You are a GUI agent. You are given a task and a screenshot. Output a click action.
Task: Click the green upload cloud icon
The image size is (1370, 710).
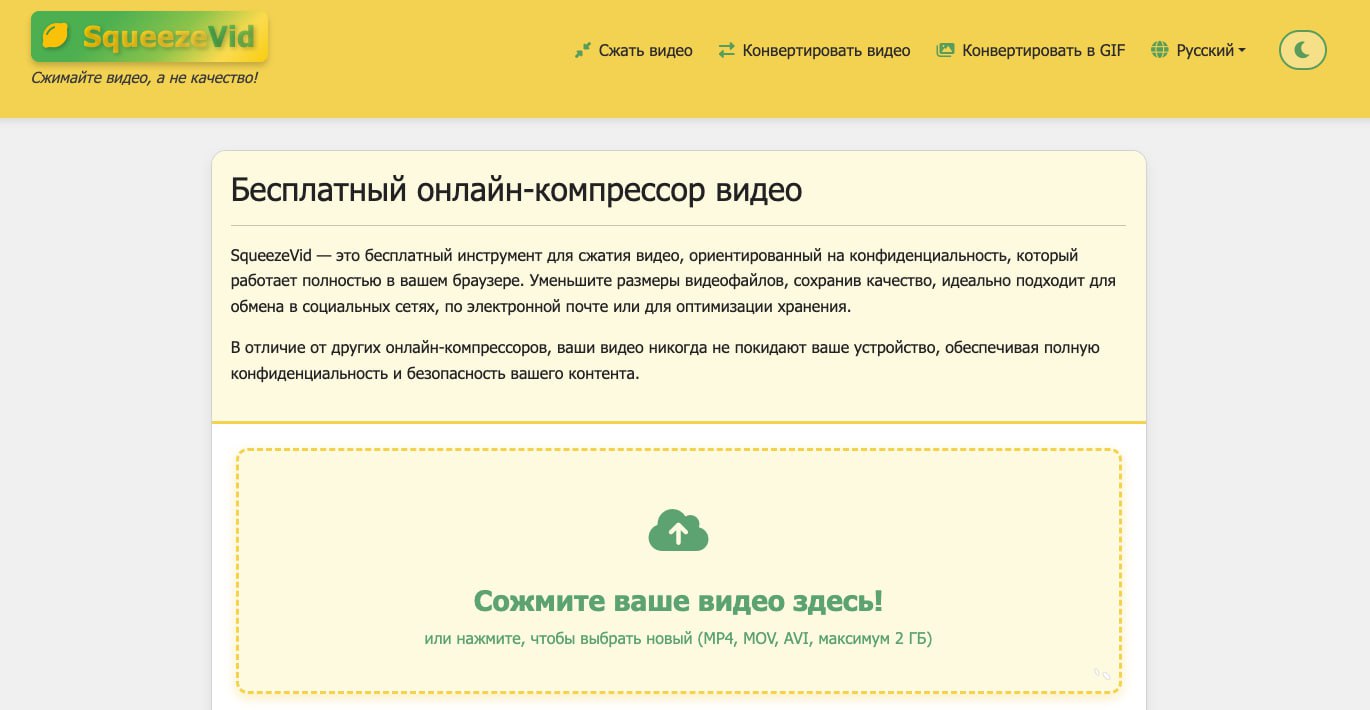678,529
